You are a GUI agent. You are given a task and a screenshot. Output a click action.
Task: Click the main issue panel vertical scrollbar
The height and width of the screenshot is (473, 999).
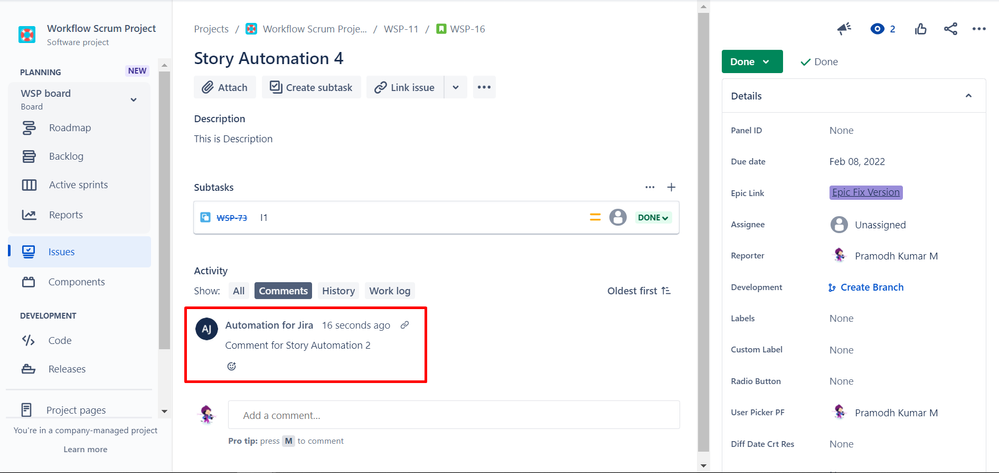pyautogui.click(x=703, y=233)
